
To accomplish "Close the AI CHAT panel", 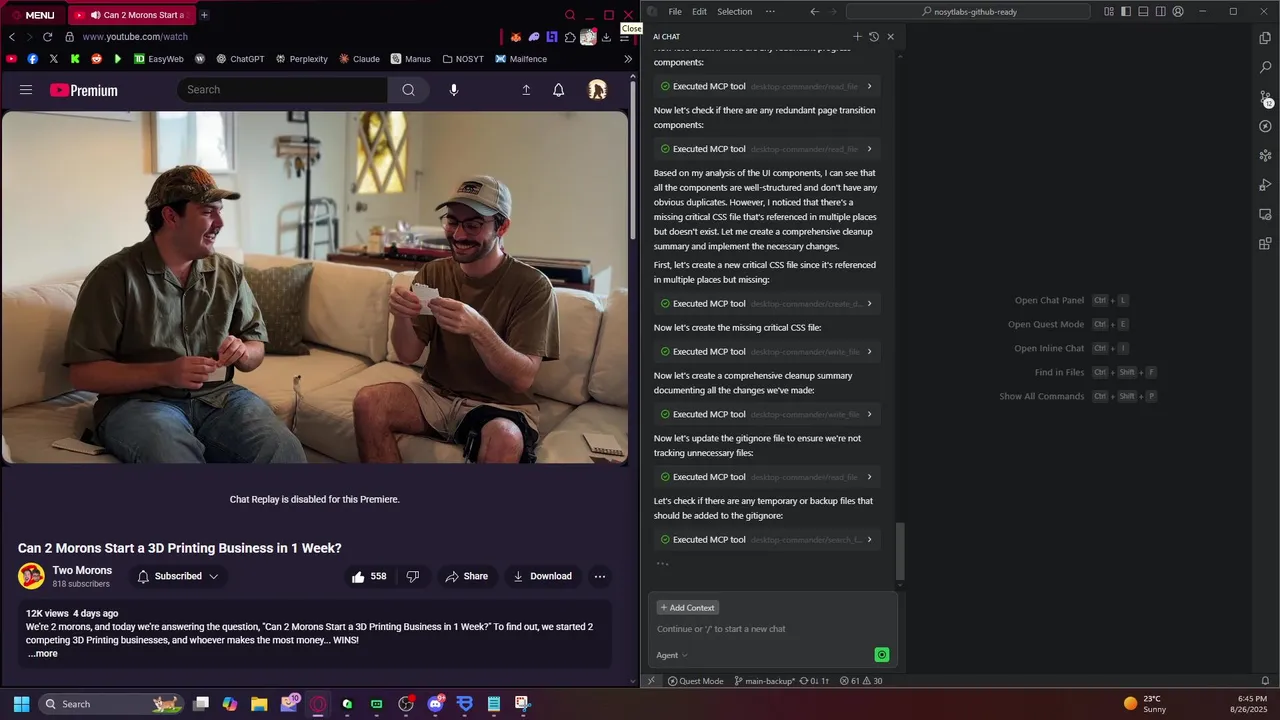I will 890,37.
